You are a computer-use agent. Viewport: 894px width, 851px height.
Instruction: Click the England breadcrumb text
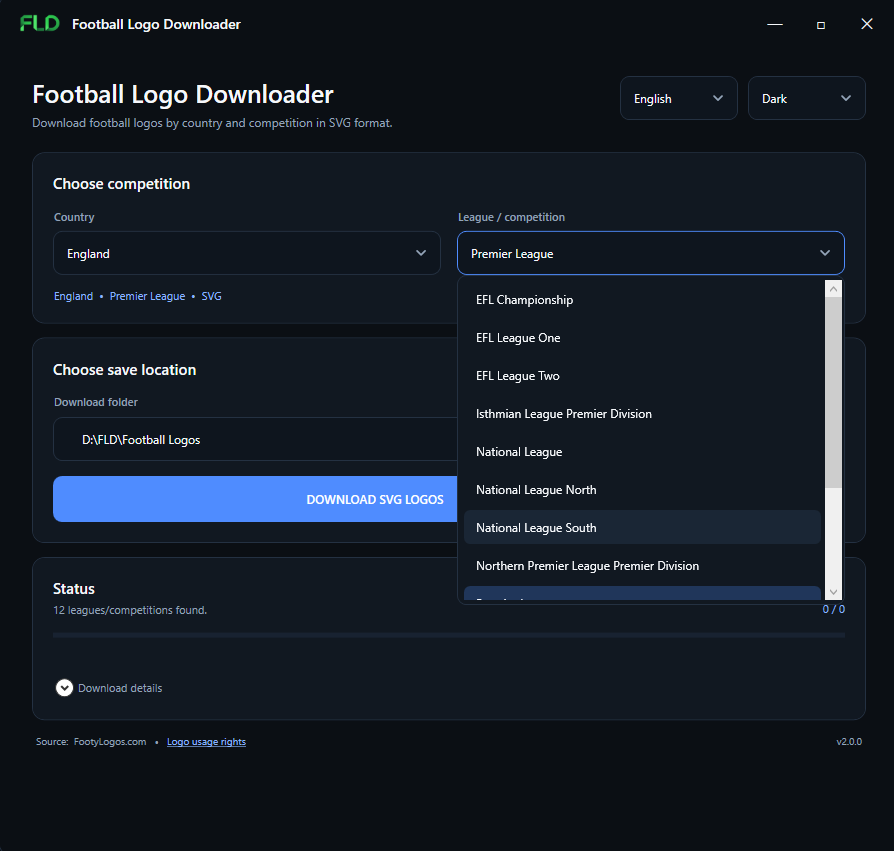point(74,296)
